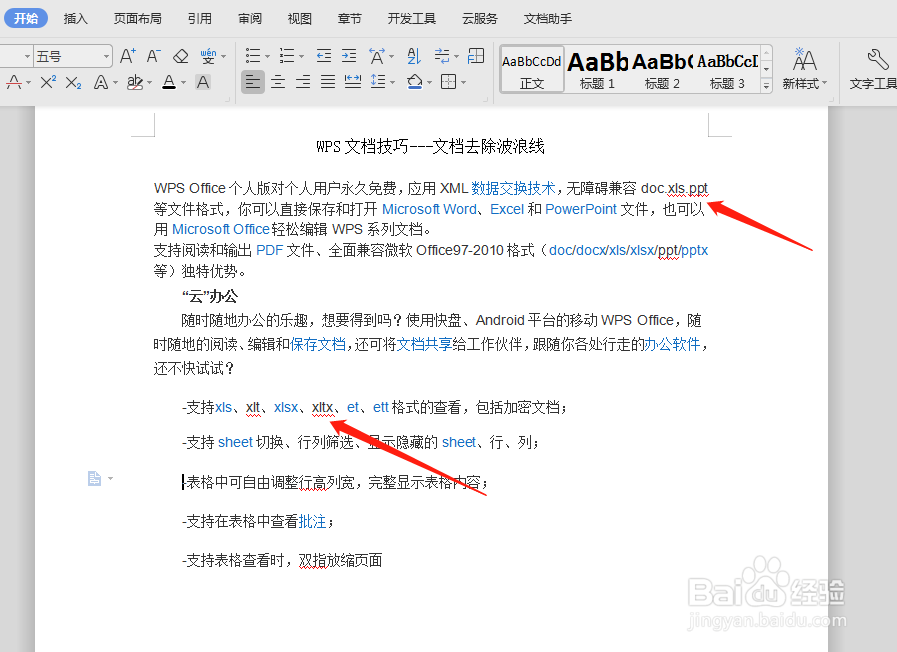
Task: Open the 文字工具 wrench tool
Action: coord(873,69)
